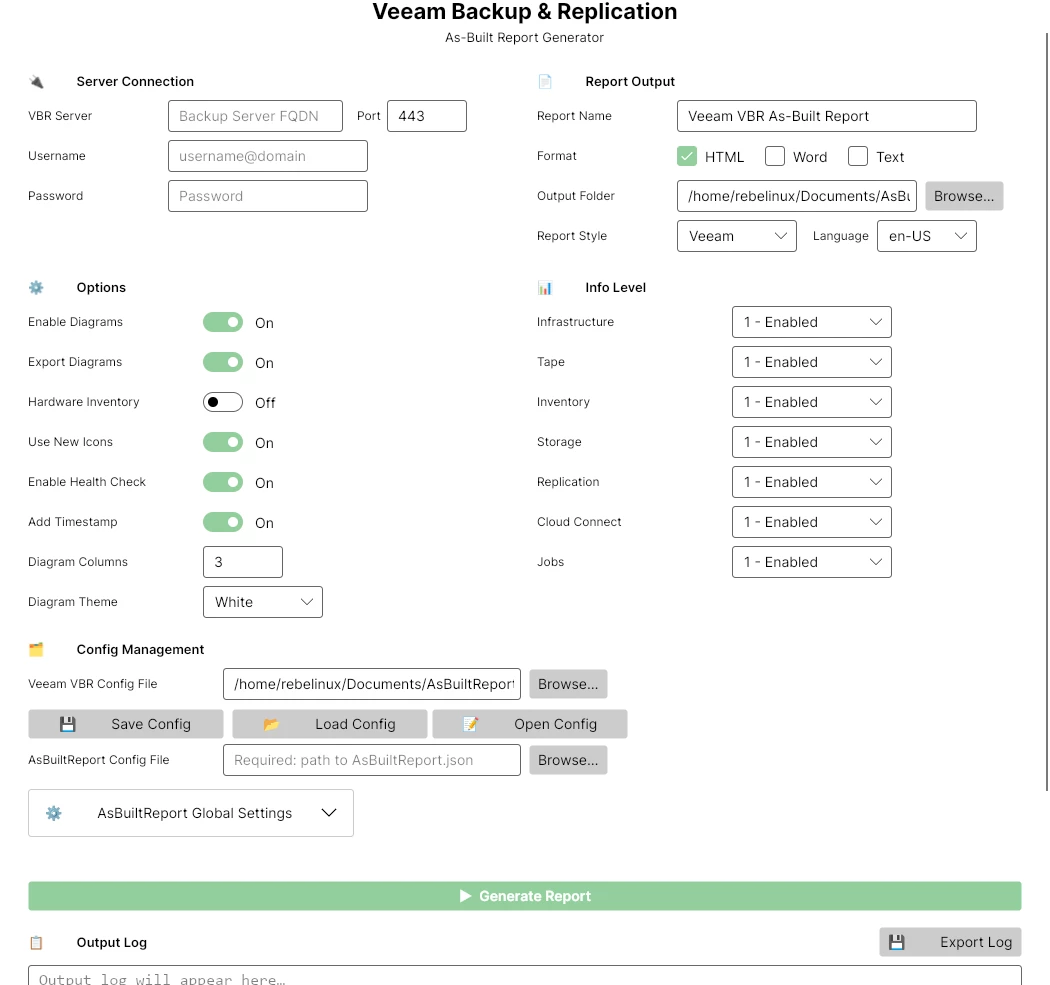Click the gear icon beside Options heading
1050x985 pixels.
[x=36, y=288]
